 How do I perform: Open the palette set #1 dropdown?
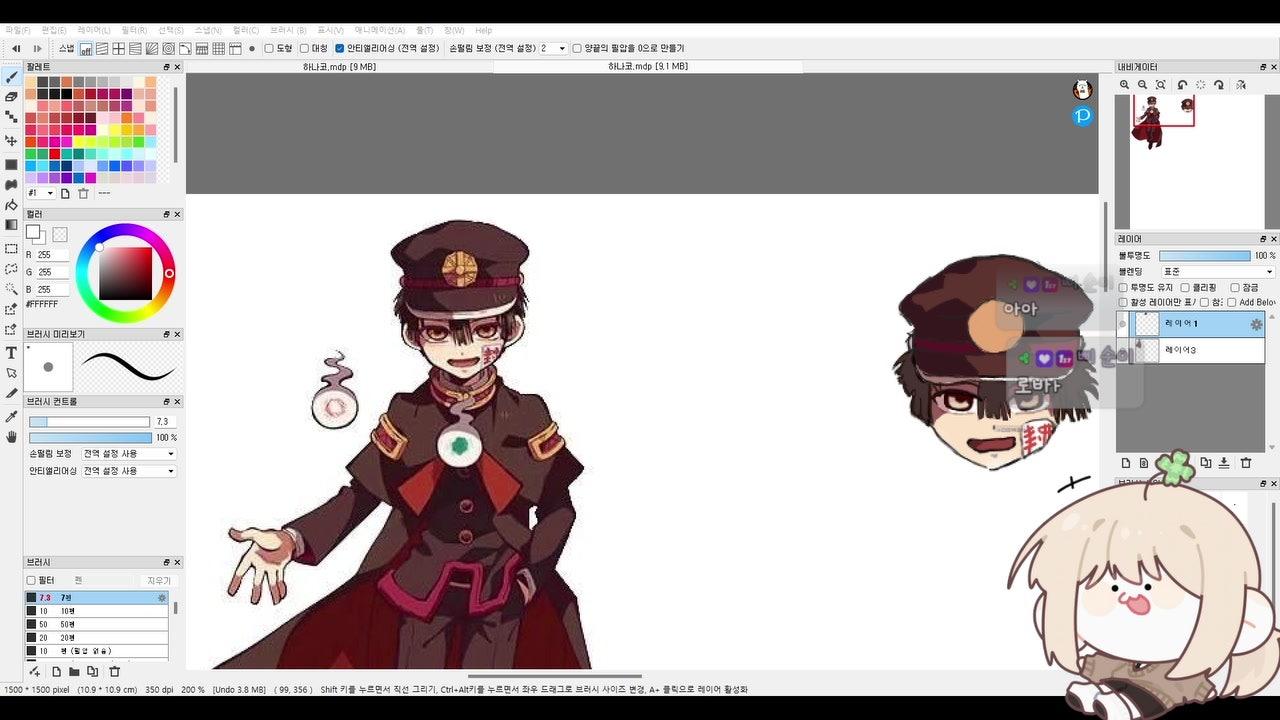(41, 193)
